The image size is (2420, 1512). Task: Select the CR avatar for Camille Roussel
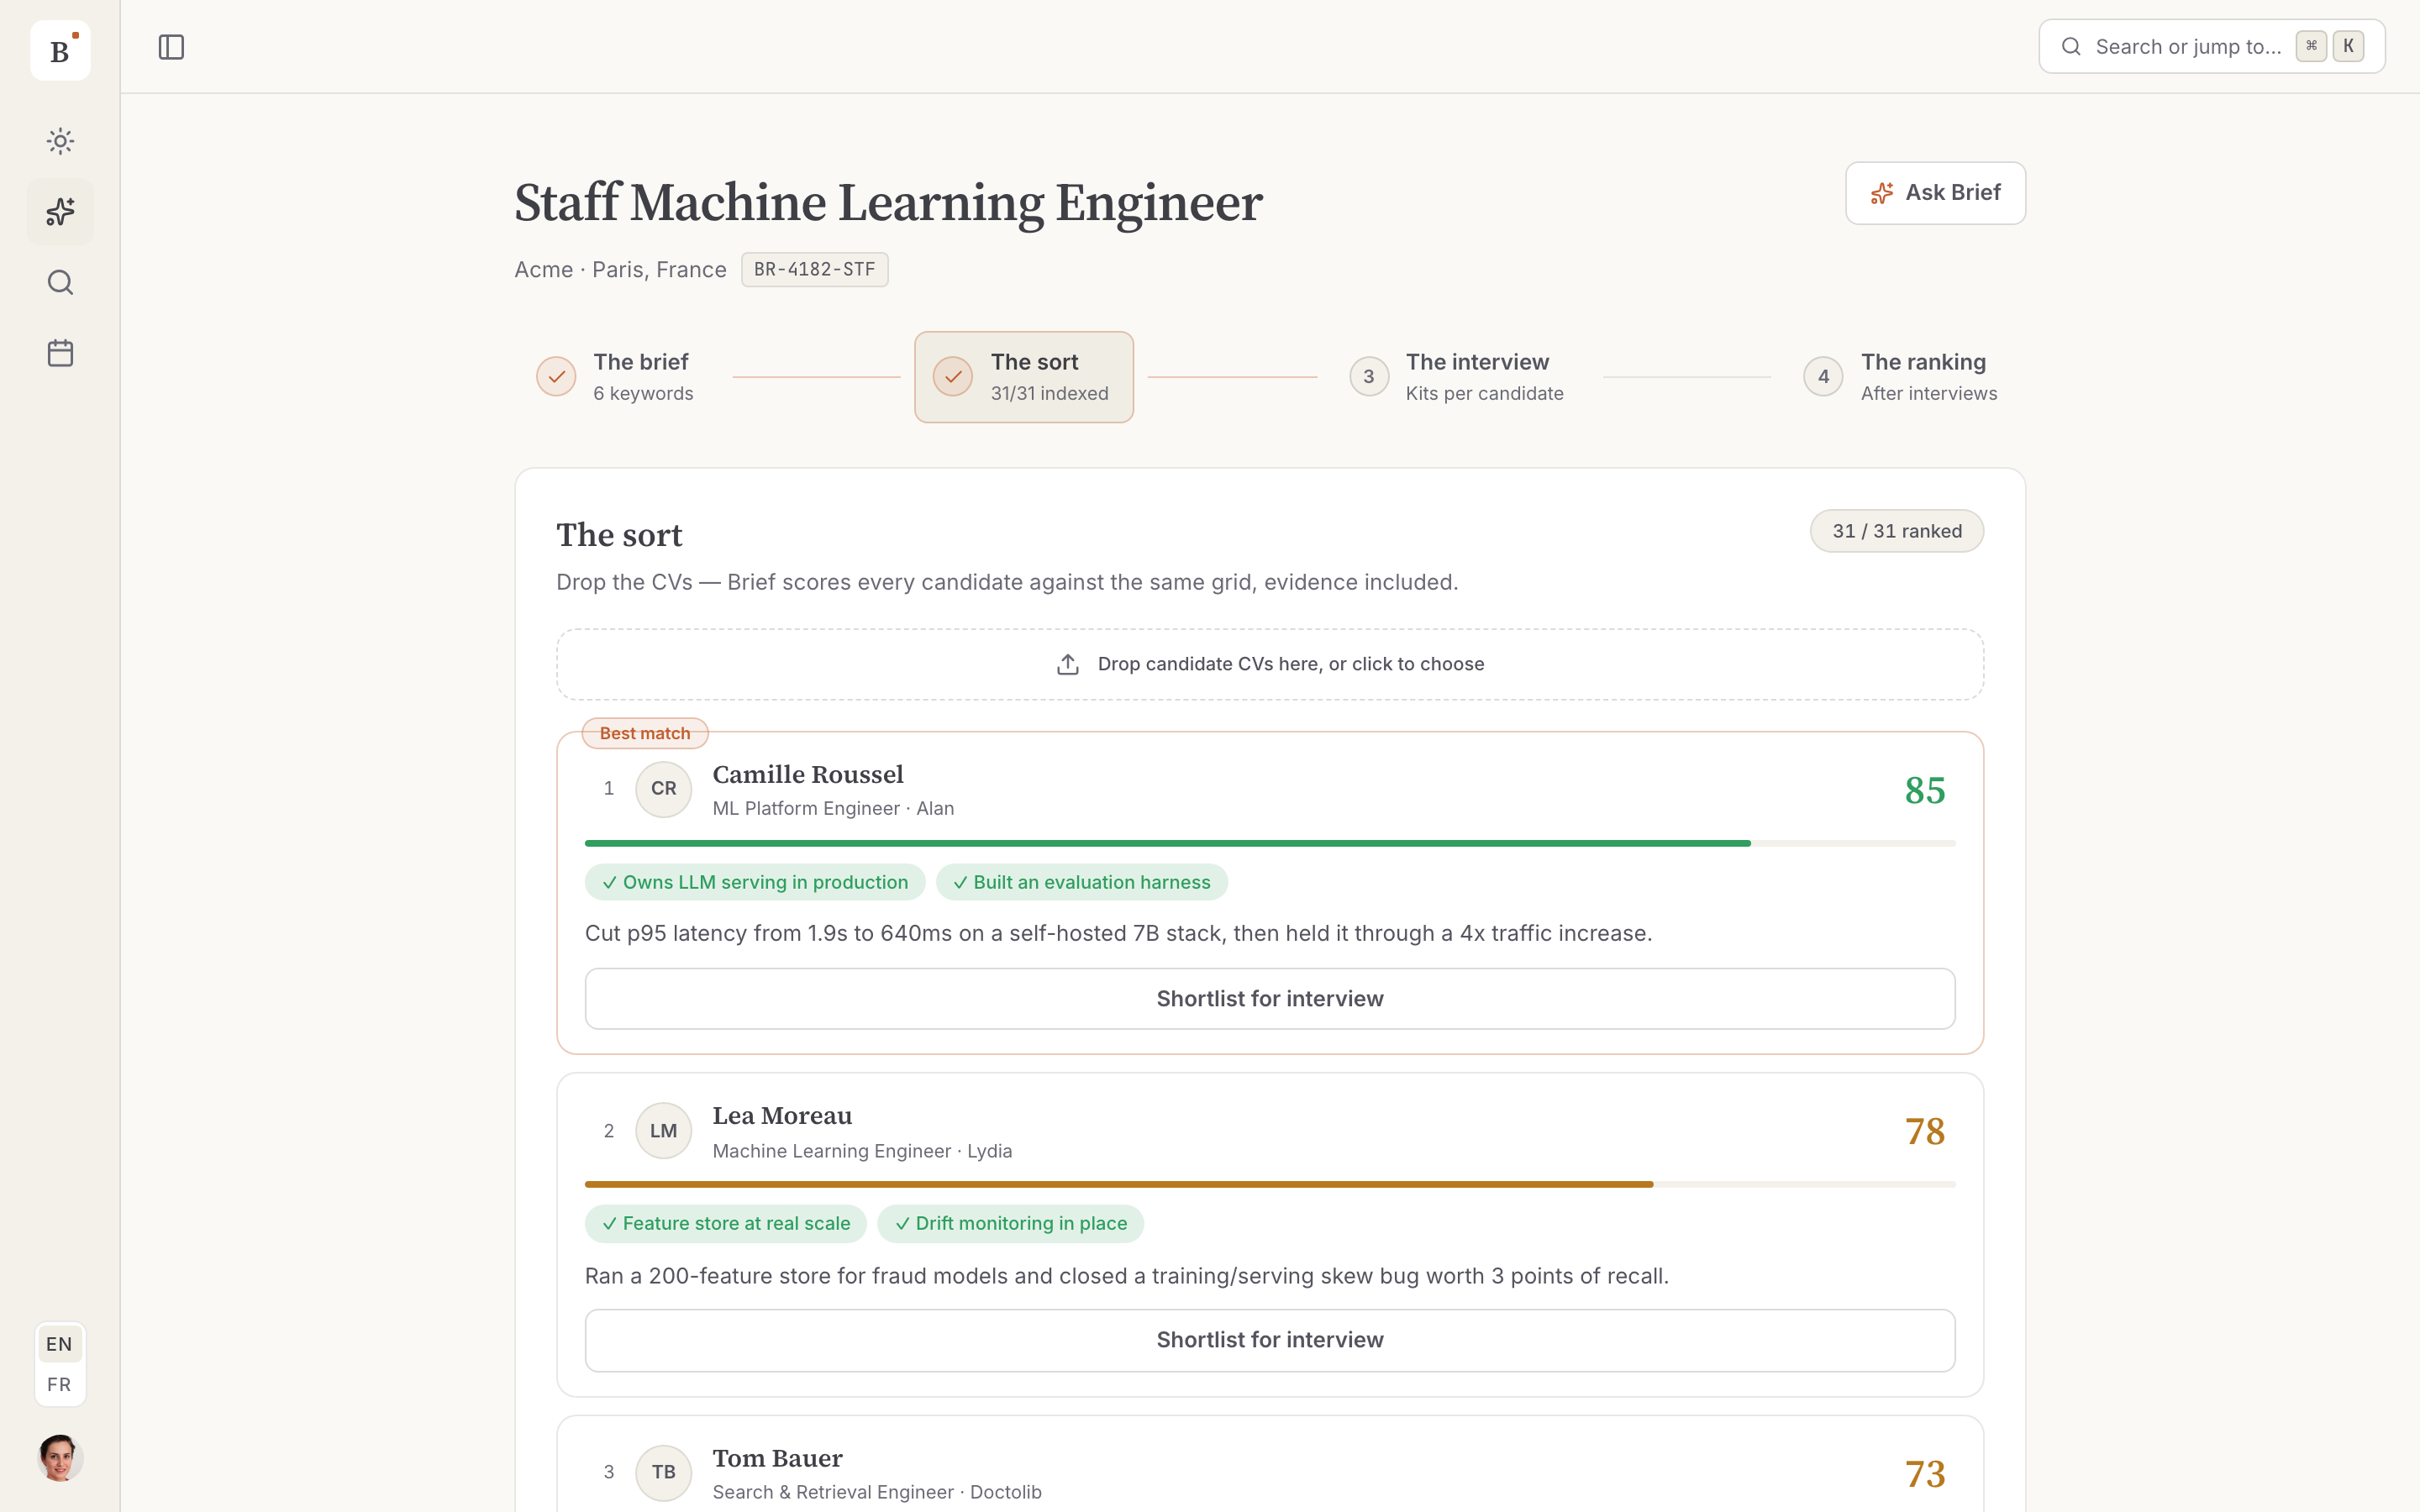[x=663, y=789]
